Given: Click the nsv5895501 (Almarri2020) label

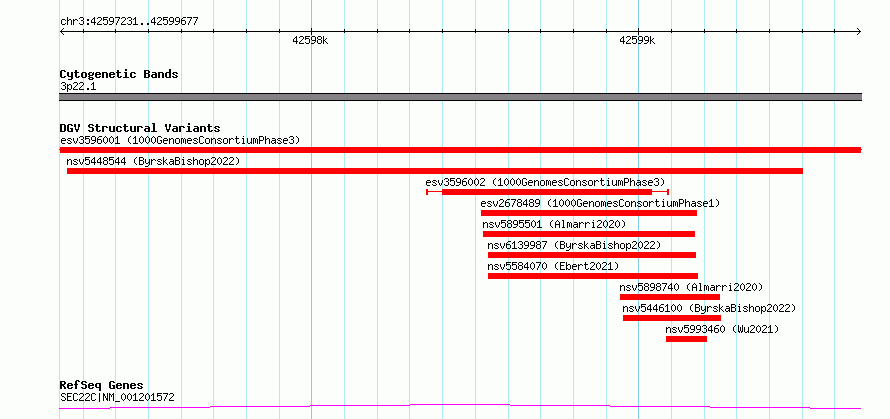Looking at the screenshot, I should click(x=554, y=224).
